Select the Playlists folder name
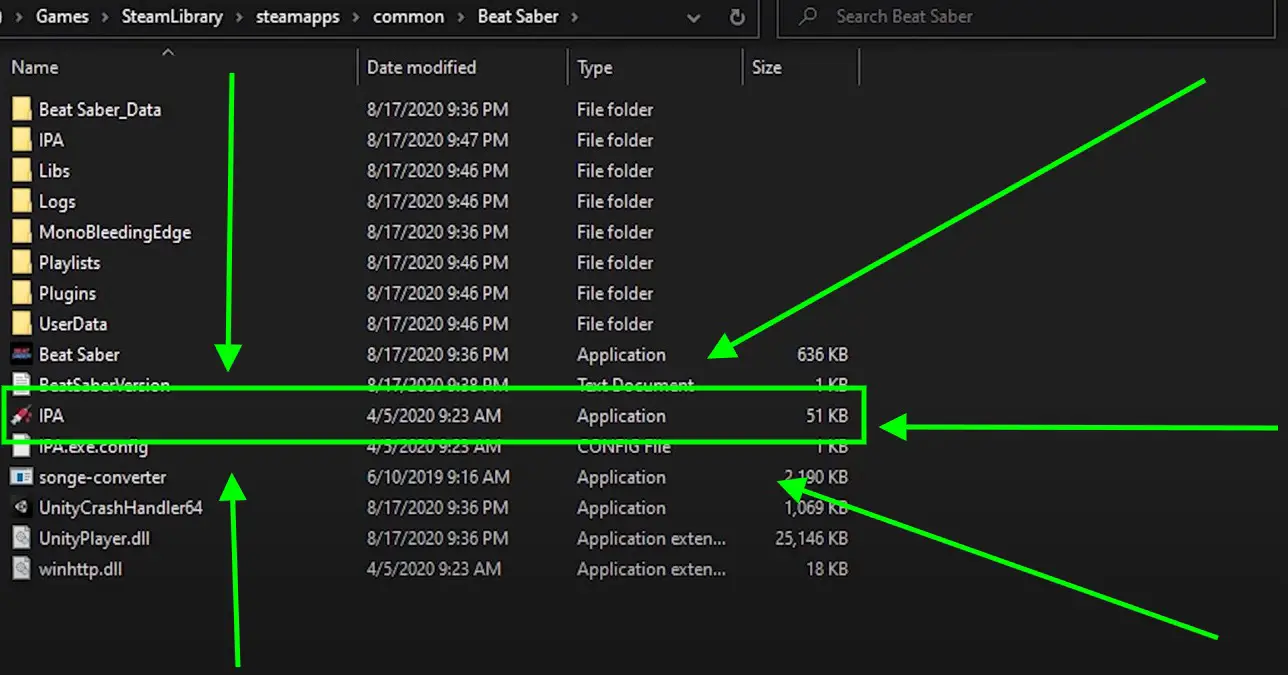This screenshot has height=675, width=1288. point(69,263)
